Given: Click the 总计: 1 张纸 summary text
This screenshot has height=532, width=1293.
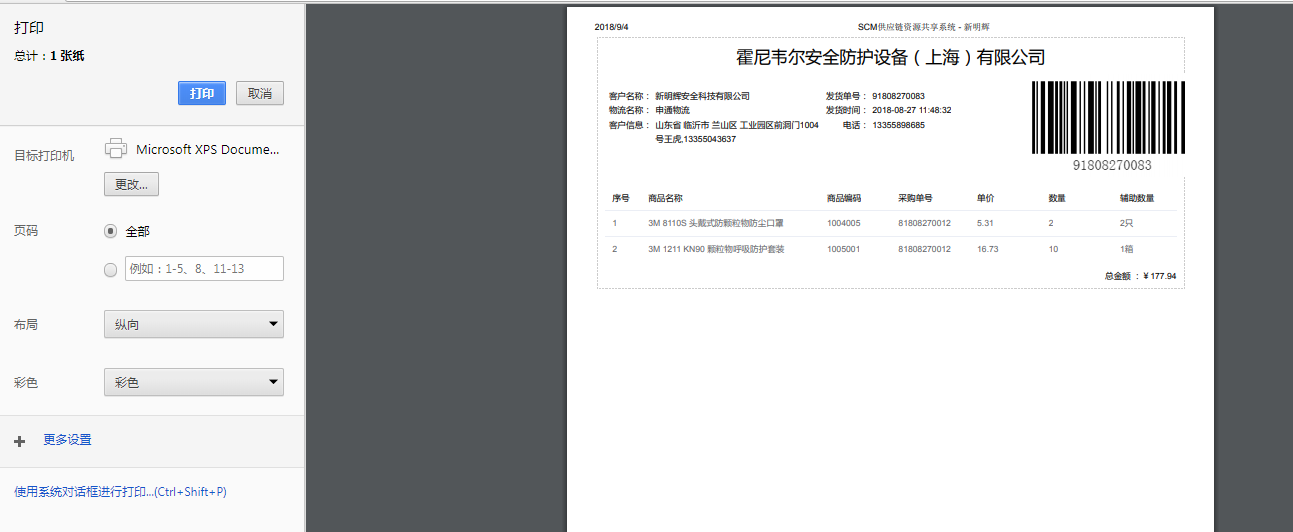Looking at the screenshot, I should tap(49, 56).
